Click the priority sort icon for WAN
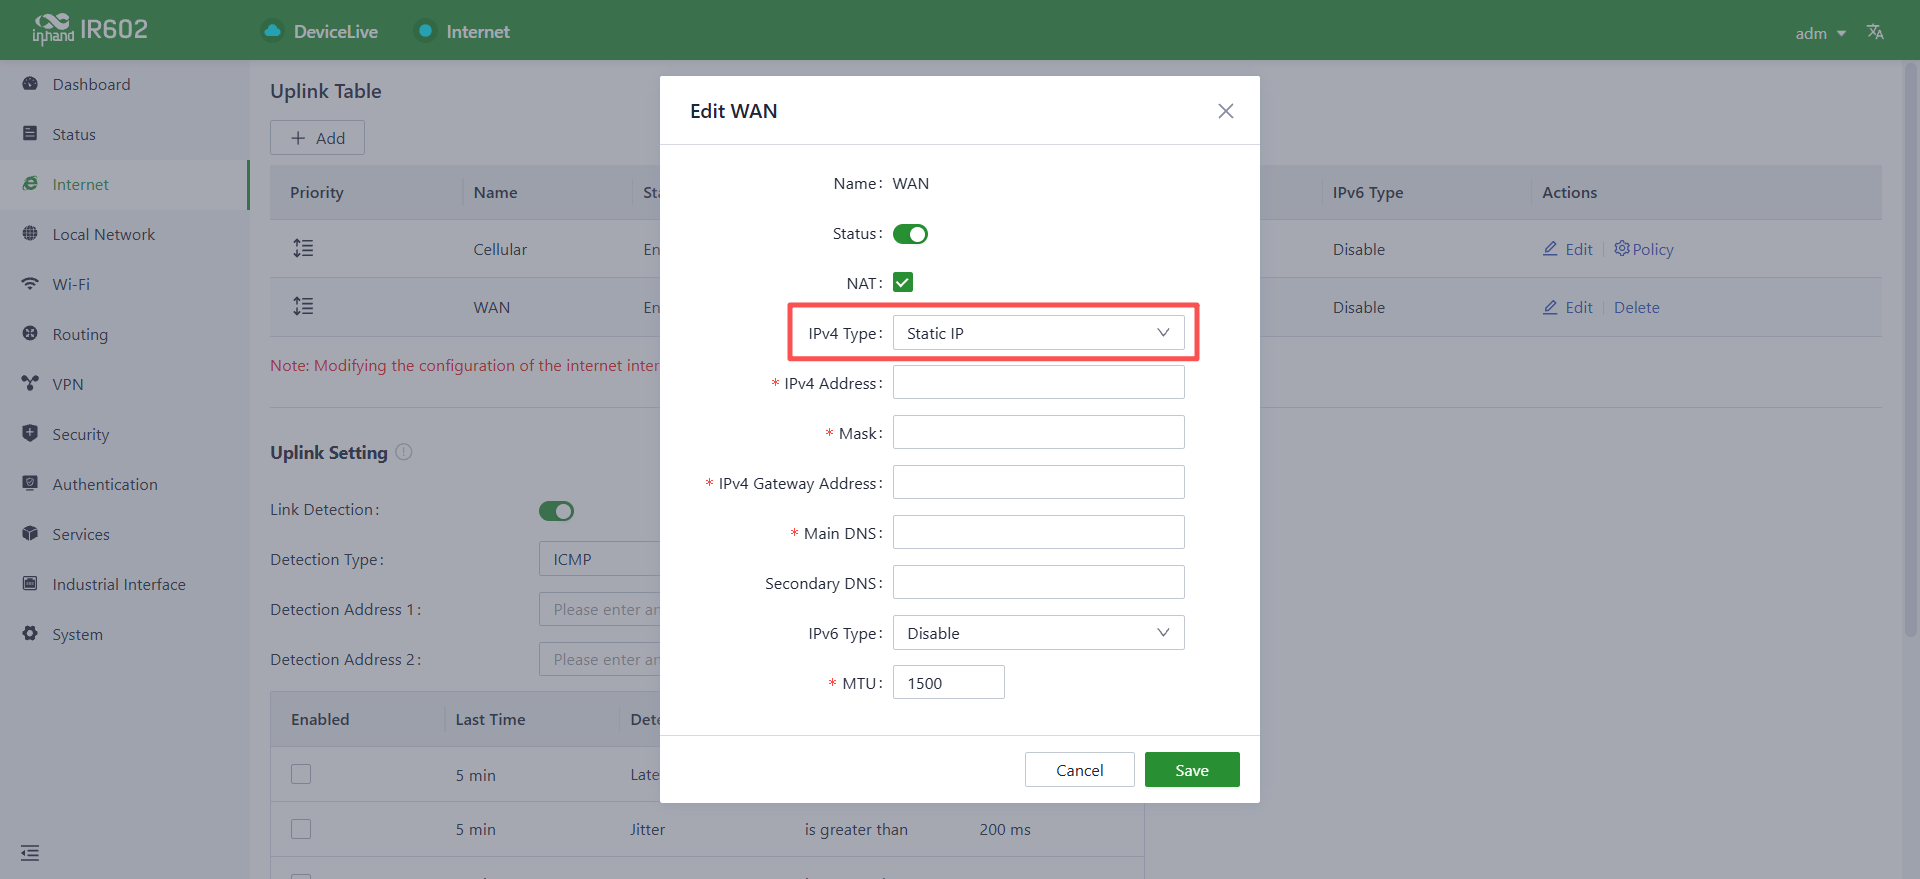Image resolution: width=1920 pixels, height=879 pixels. 303,306
